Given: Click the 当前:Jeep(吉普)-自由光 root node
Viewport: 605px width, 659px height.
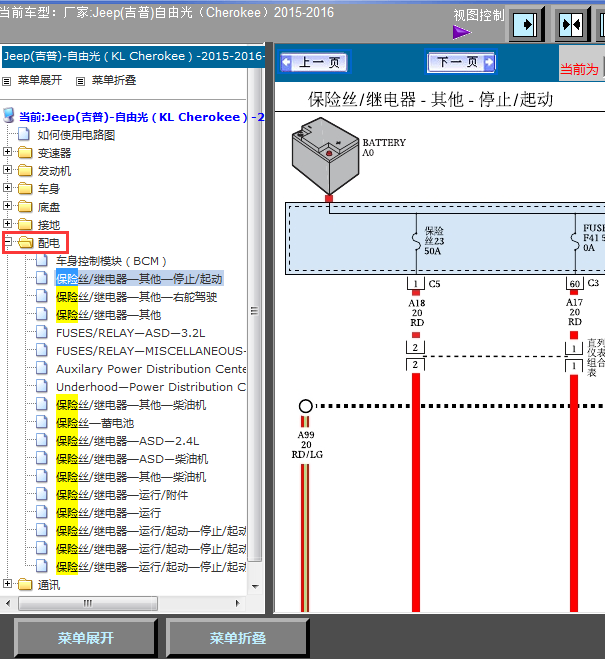Looking at the screenshot, I should [142, 117].
